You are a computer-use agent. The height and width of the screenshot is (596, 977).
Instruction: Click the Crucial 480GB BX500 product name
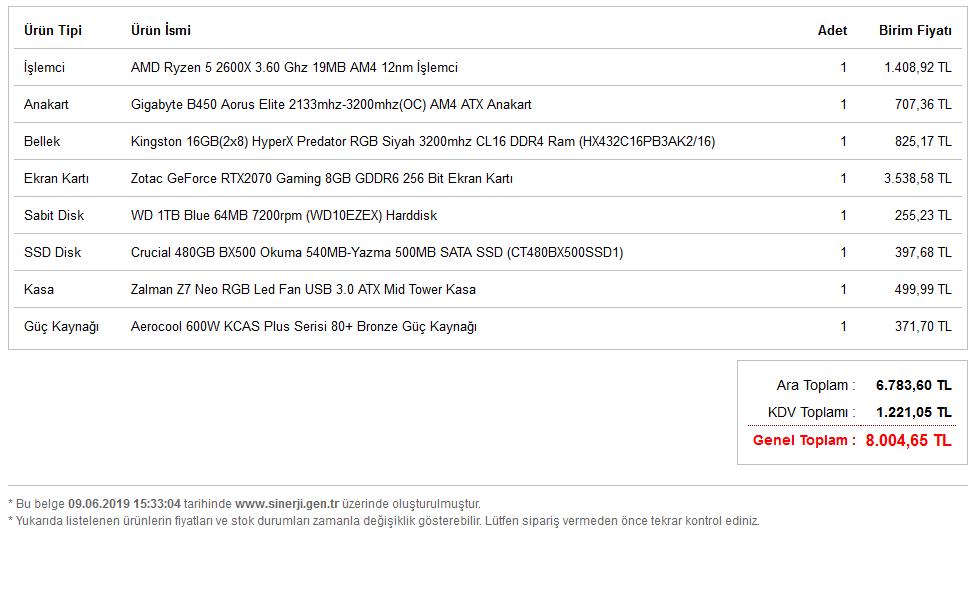point(377,253)
